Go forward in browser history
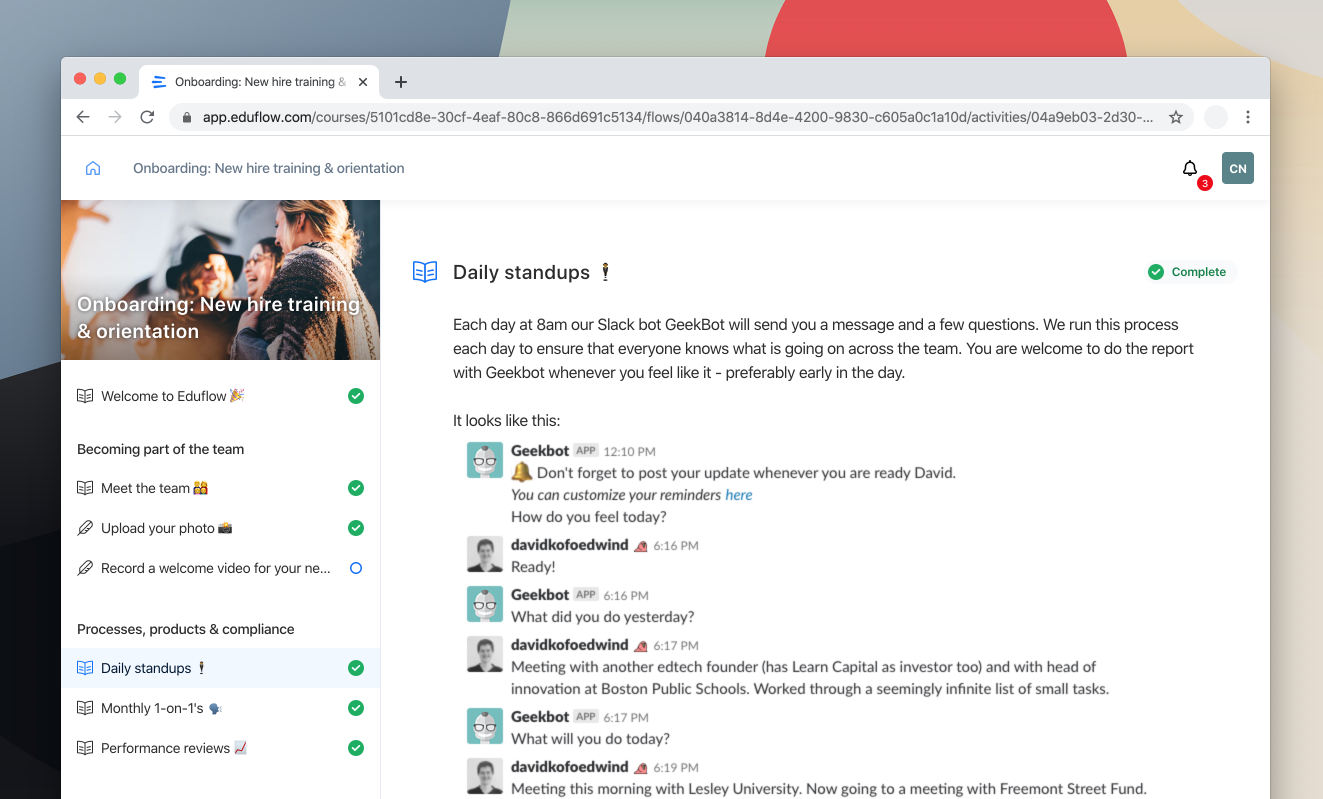 pos(115,117)
